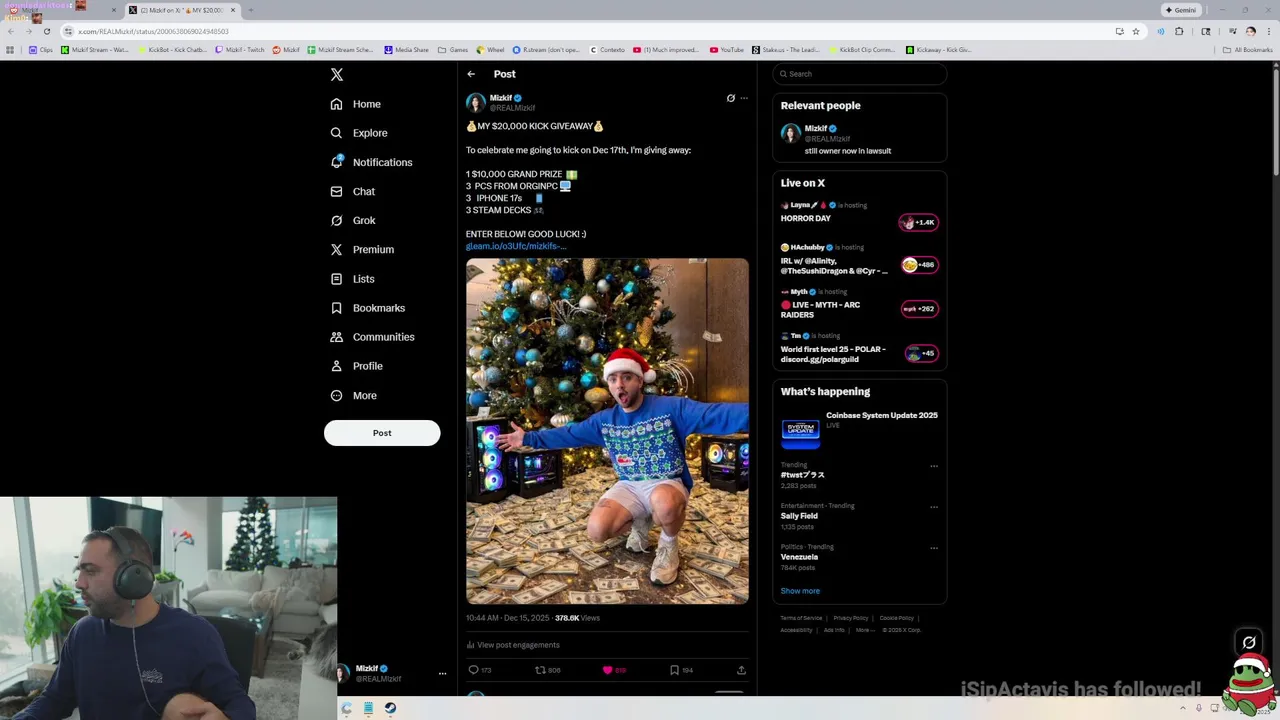Click Show more under What's happening
The image size is (1280, 720).
[x=800, y=591]
